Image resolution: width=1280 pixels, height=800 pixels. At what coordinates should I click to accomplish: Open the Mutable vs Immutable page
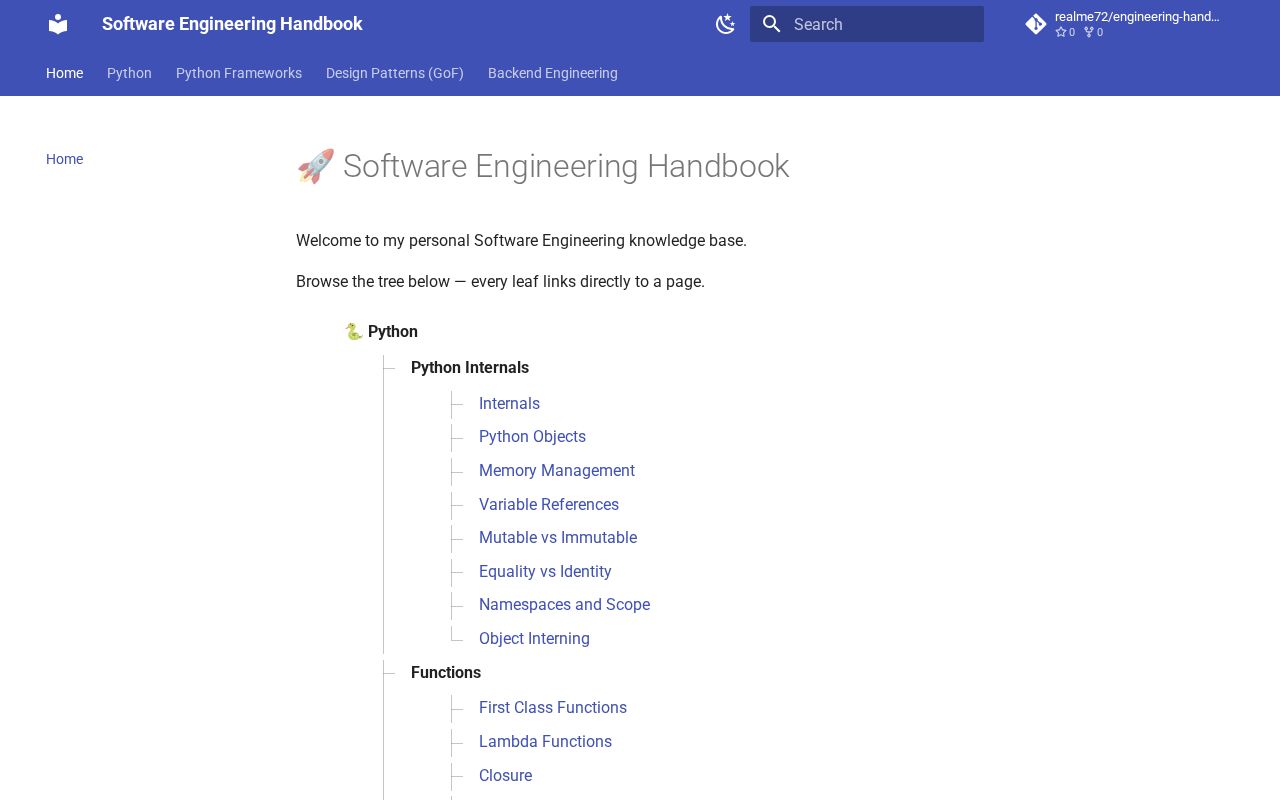[558, 538]
